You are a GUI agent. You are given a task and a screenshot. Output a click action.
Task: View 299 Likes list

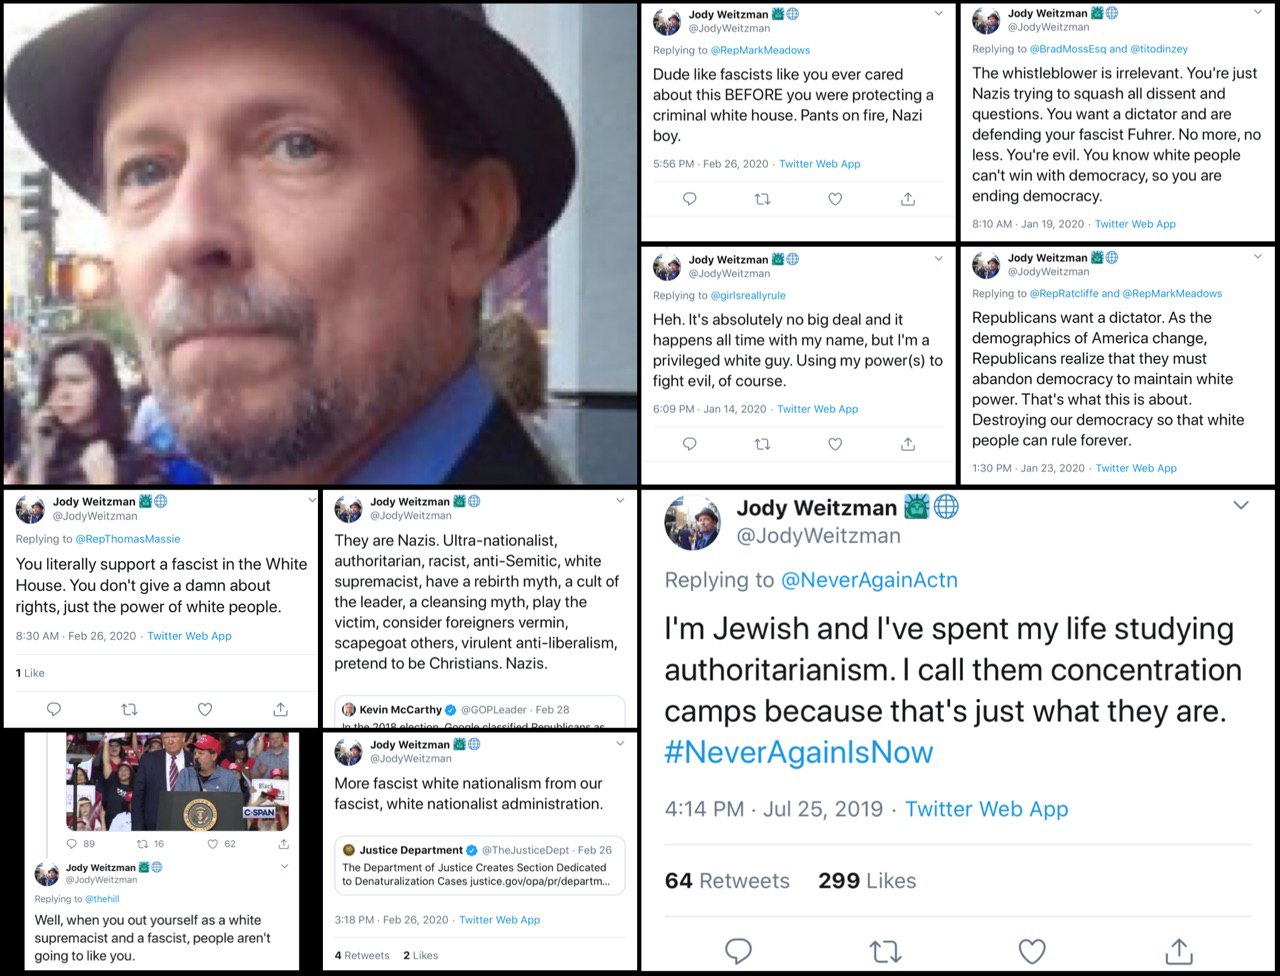pos(867,881)
